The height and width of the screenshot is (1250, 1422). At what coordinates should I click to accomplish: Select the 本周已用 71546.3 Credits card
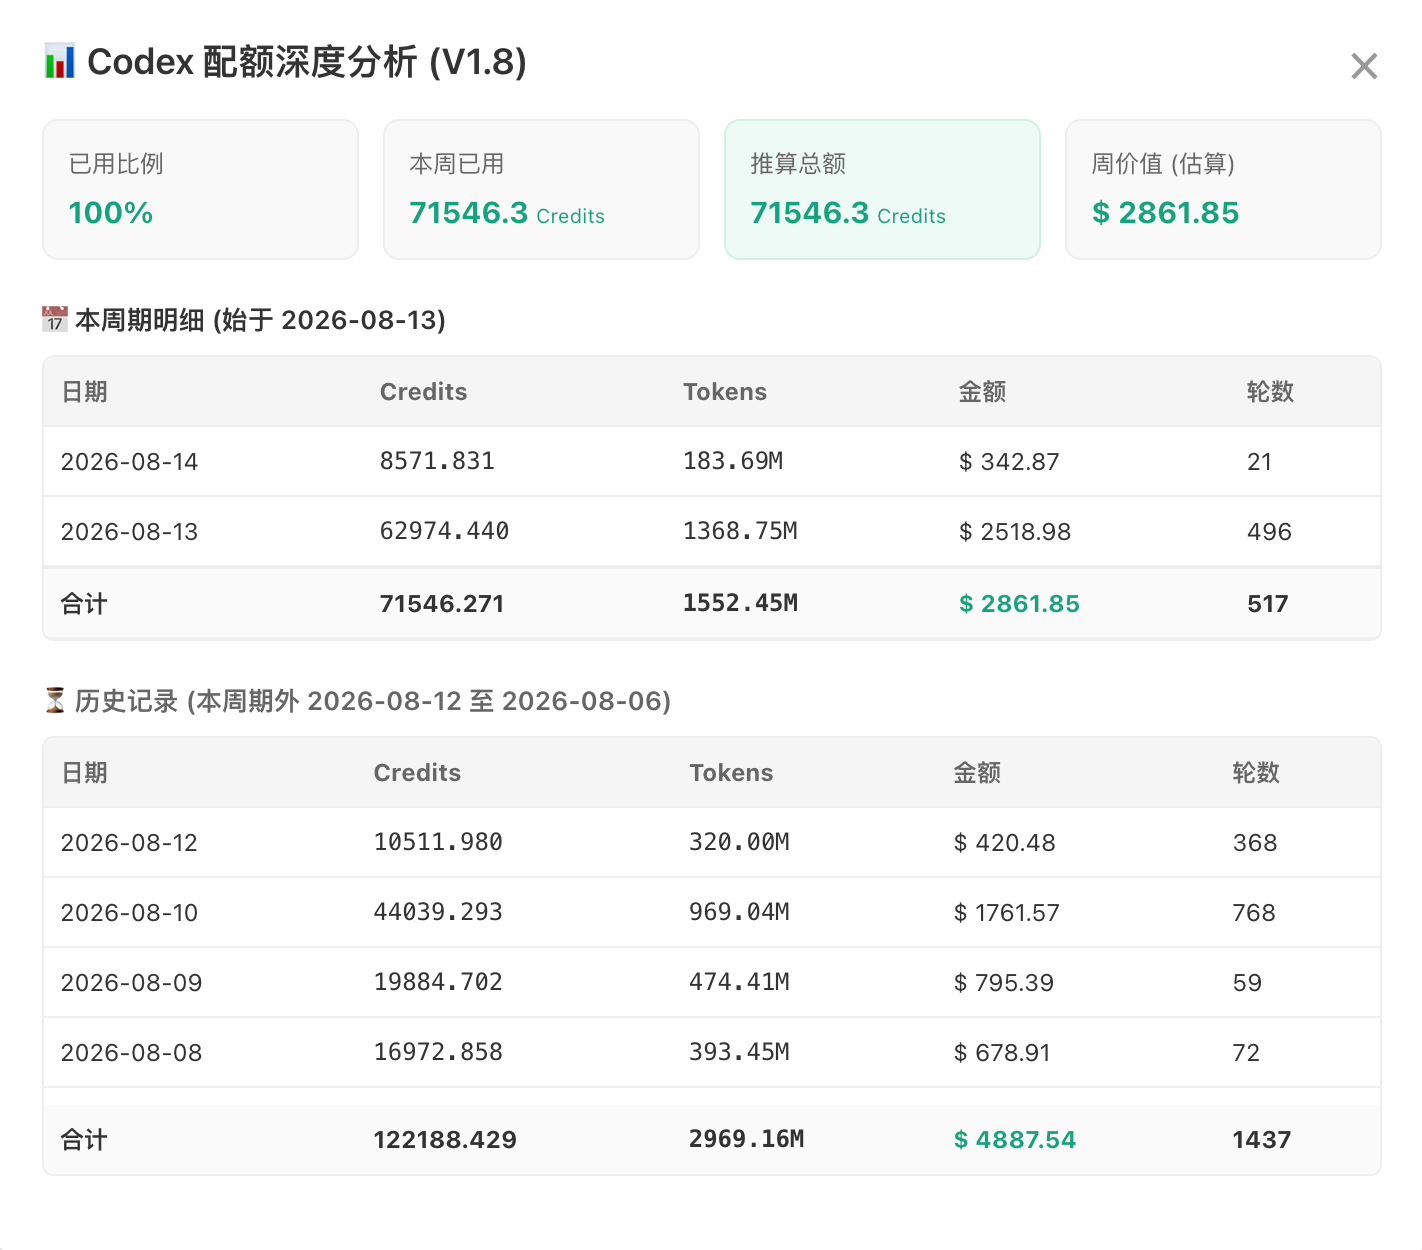541,189
